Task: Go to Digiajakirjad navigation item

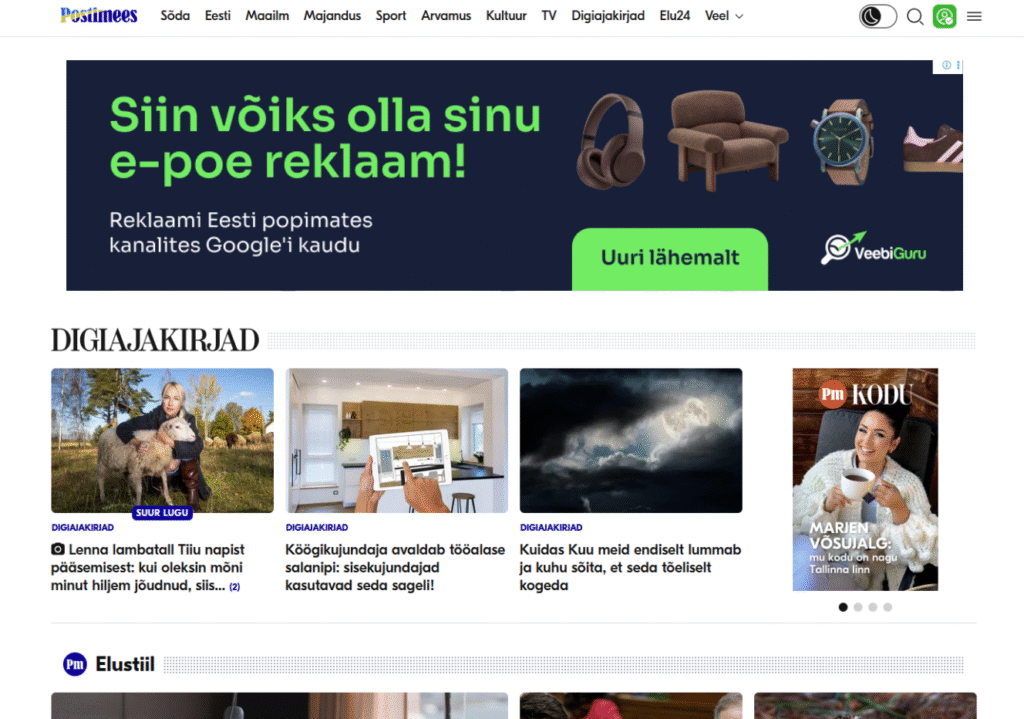Action: click(x=608, y=16)
